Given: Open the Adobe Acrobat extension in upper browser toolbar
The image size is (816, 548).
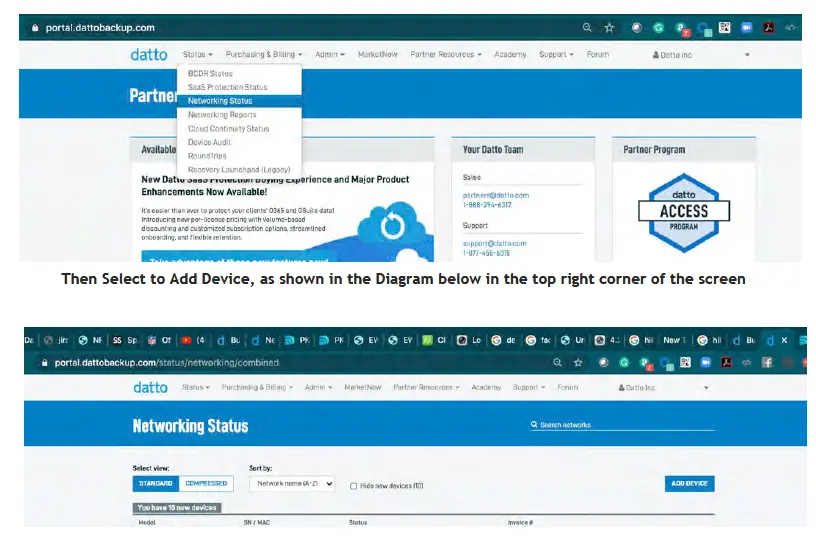Looking at the screenshot, I should [x=769, y=28].
